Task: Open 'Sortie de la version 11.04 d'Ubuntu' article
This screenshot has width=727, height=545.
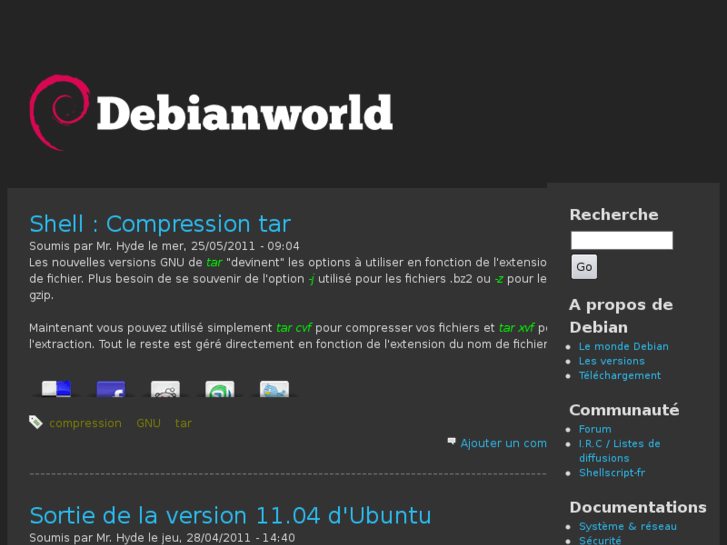Action: (230, 515)
